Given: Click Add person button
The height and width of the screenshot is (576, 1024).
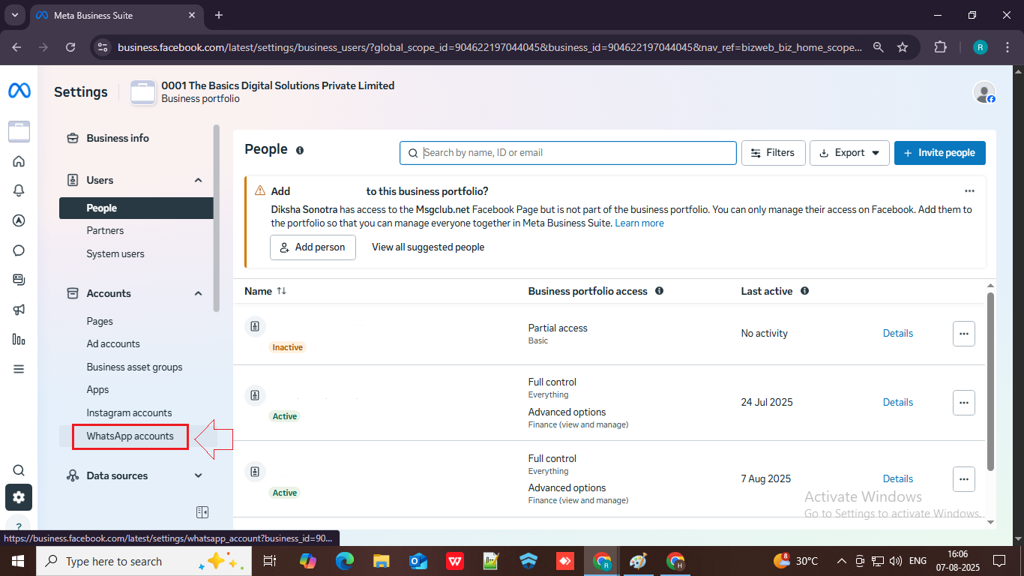Looking at the screenshot, I should pos(313,248).
